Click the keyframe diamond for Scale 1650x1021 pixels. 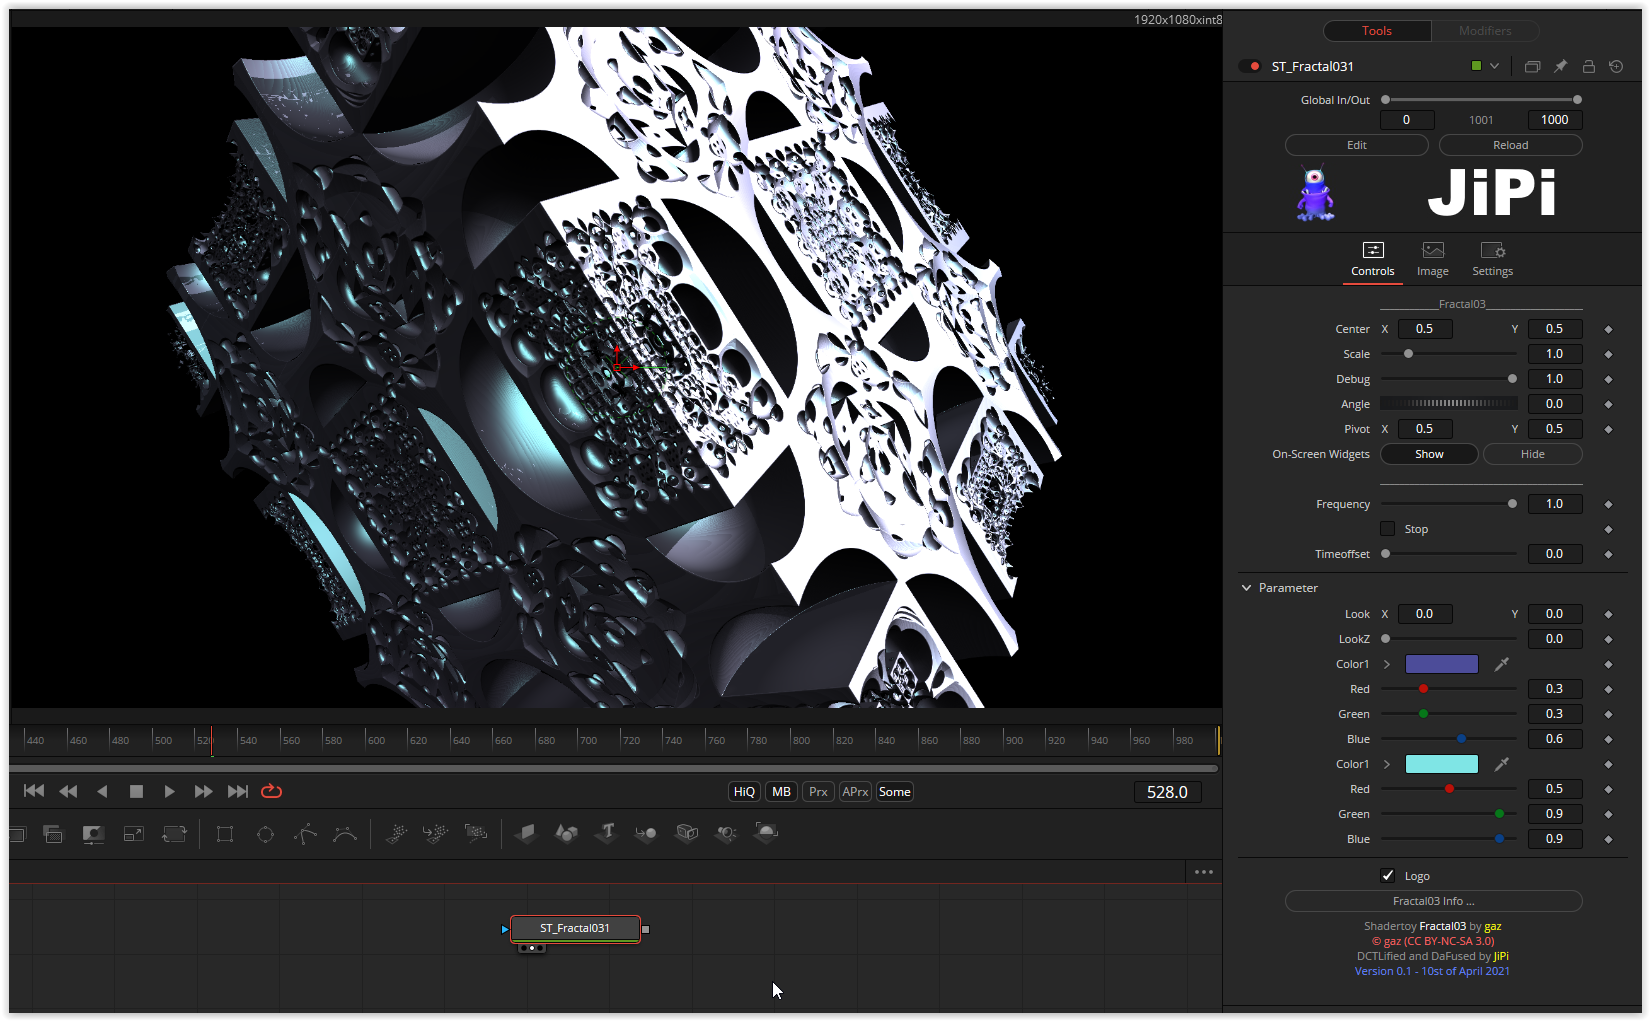tap(1608, 354)
